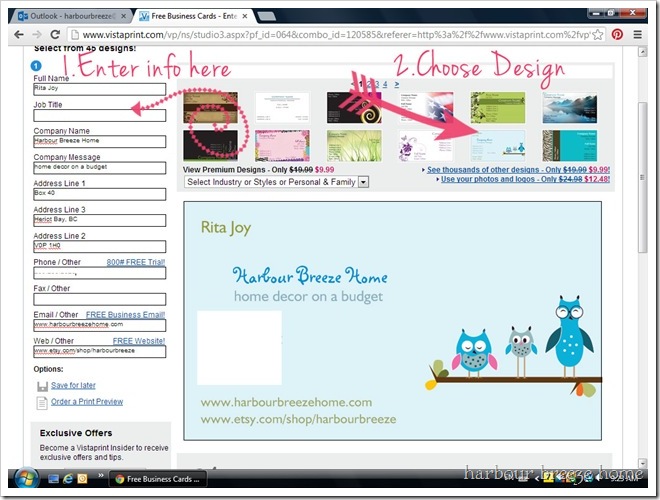The image size is (660, 500).
Task: Click the Web / Other field
Action: [x=100, y=351]
